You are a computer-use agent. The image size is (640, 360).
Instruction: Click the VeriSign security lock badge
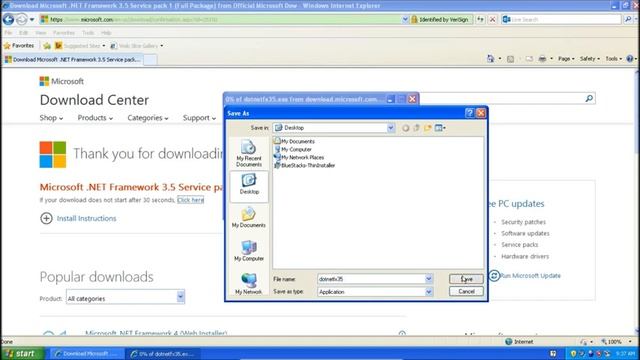(440, 19)
